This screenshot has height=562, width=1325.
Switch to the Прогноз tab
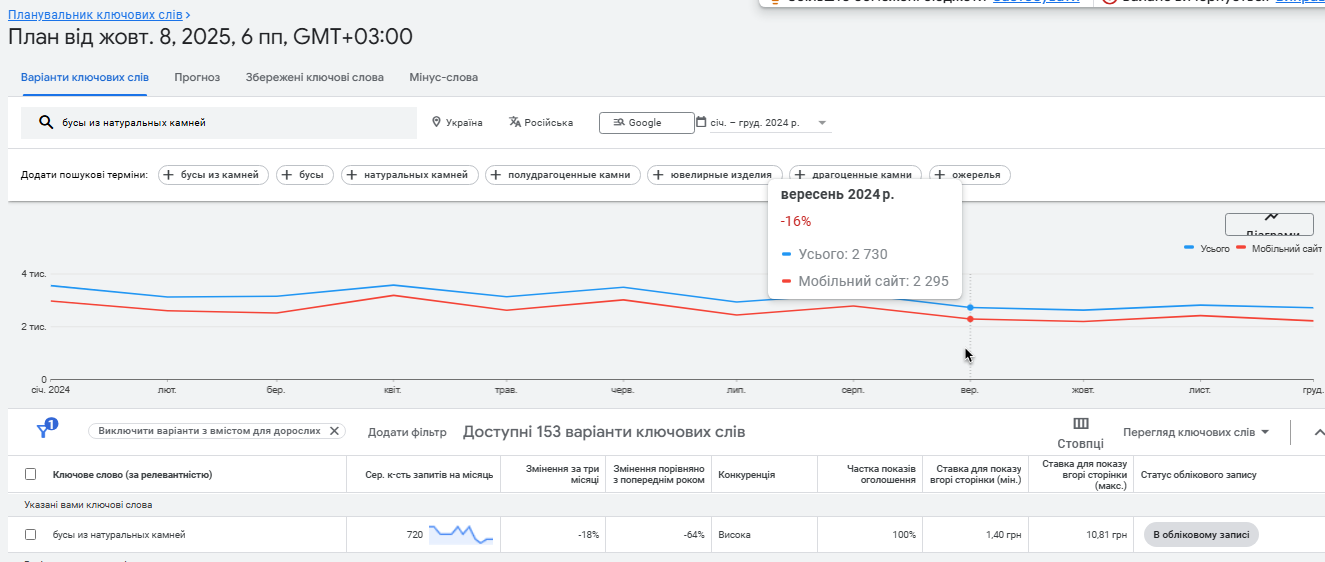[197, 77]
